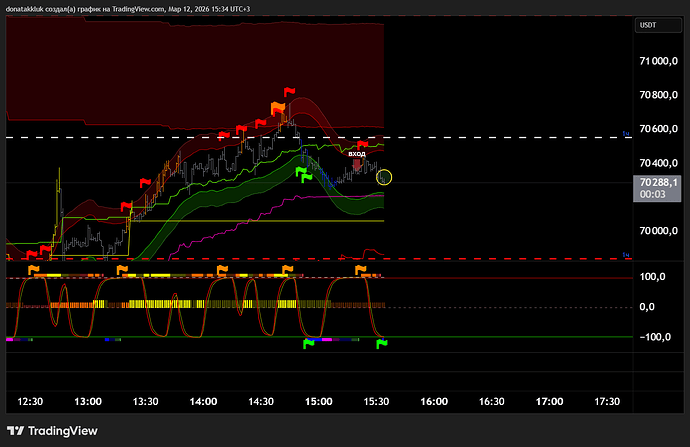The width and height of the screenshot is (690, 447).
Task: Click the red dashed horizontal line below price
Action: tap(200, 259)
